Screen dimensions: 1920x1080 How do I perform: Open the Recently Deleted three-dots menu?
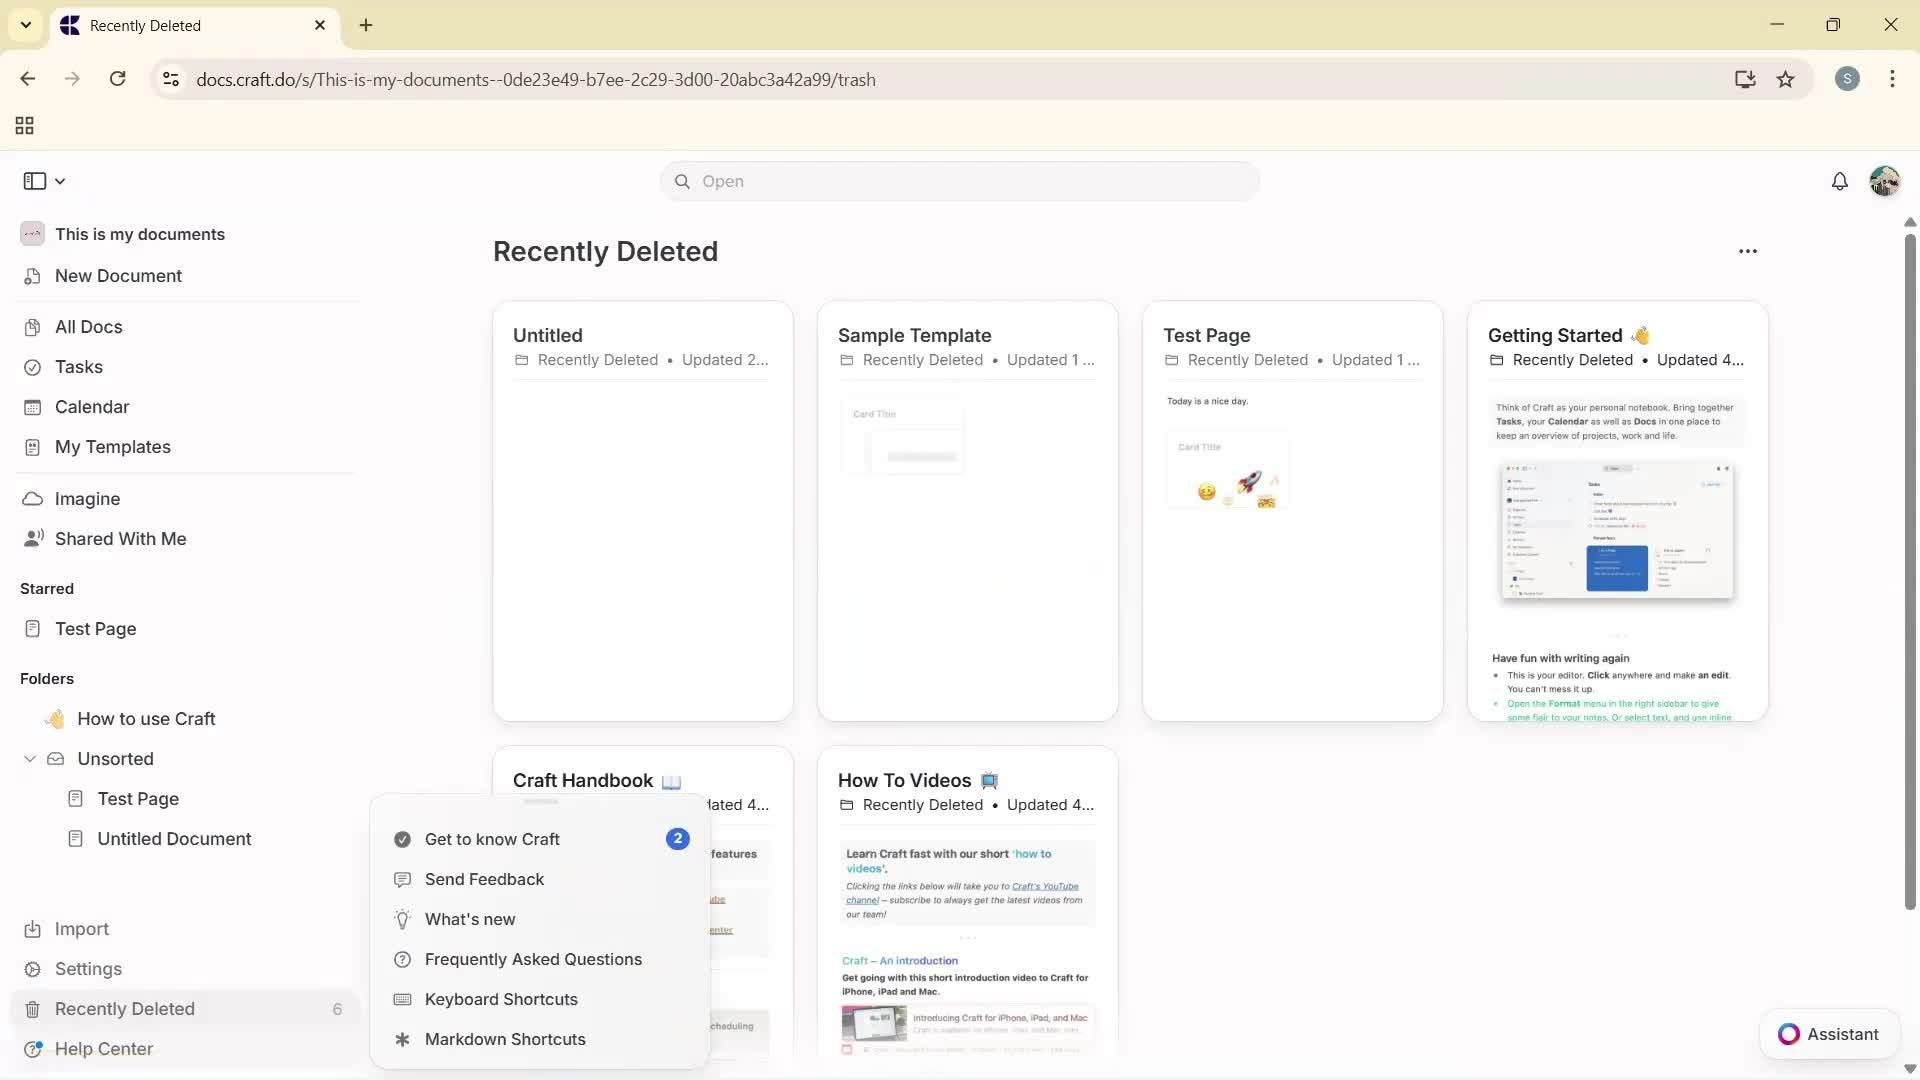(x=1747, y=251)
